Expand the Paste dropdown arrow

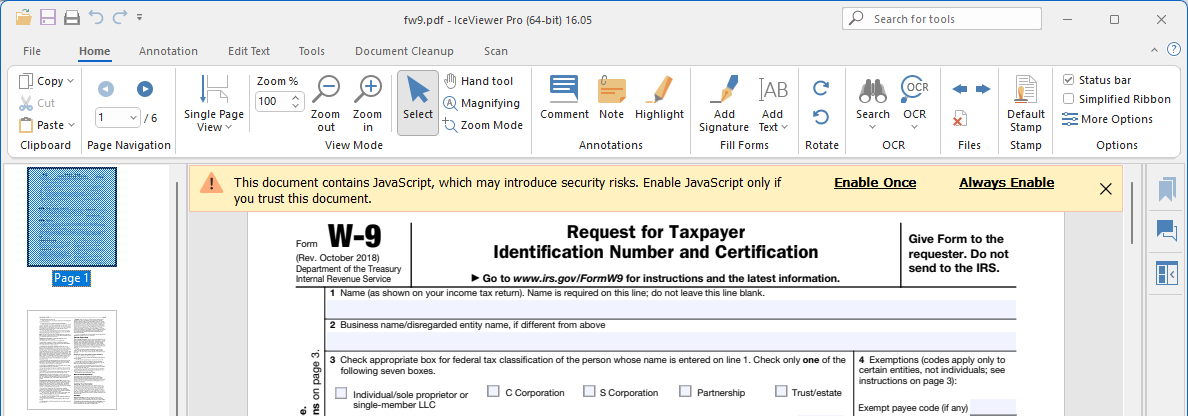[71, 125]
